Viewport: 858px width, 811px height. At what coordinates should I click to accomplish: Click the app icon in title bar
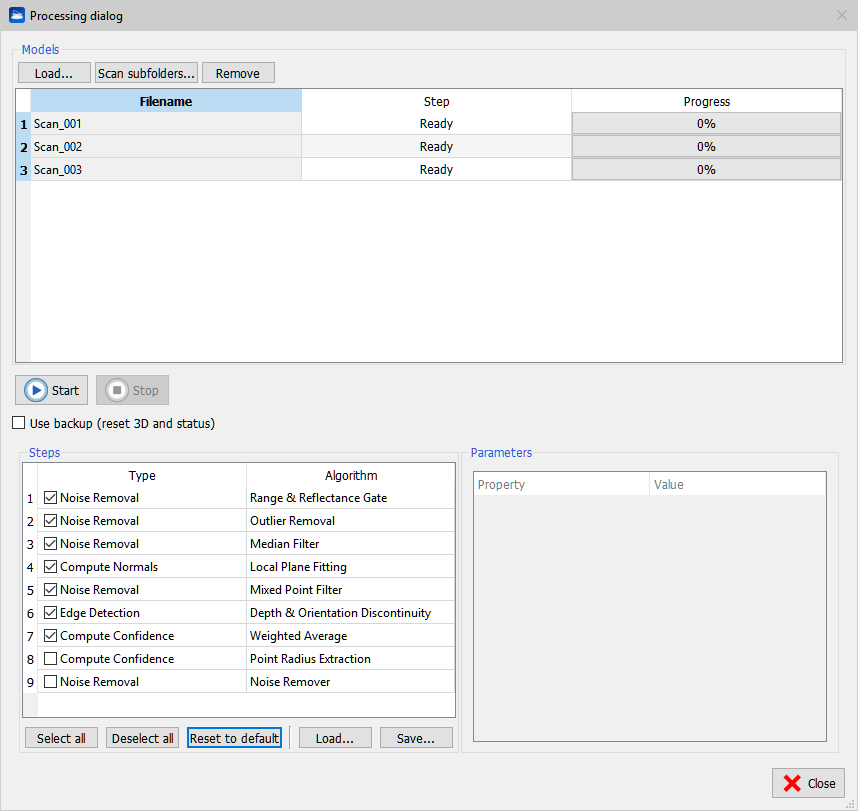pyautogui.click(x=17, y=16)
